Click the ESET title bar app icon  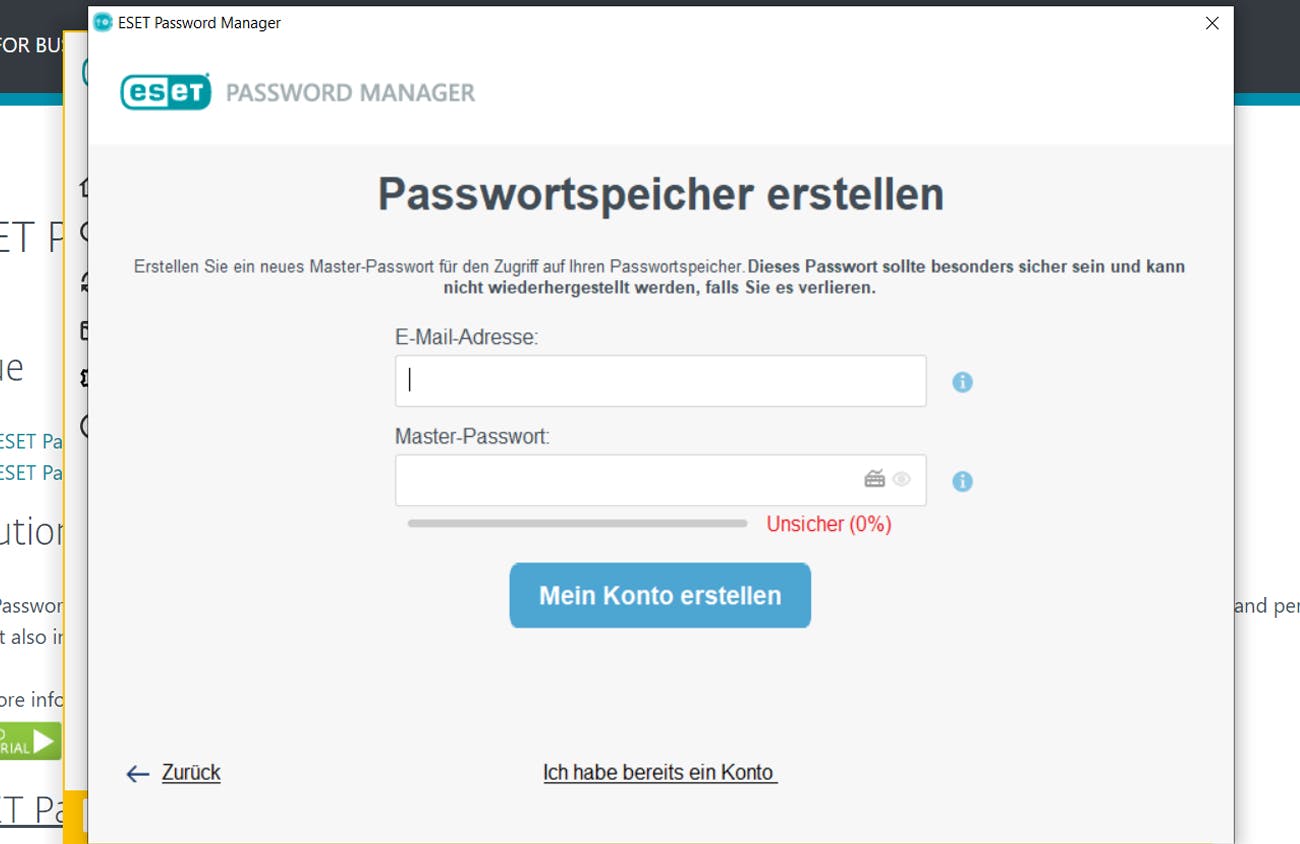click(102, 22)
